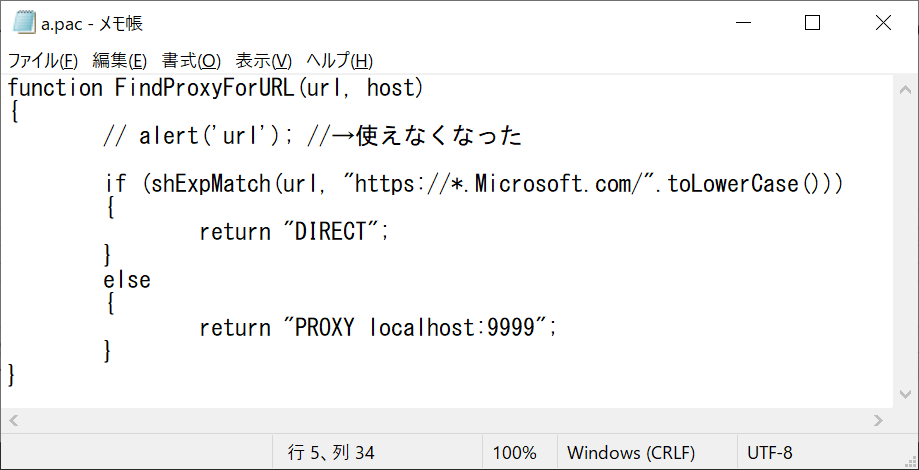This screenshot has height=470, width=919.
Task: Click the Notepad icon in title bar
Action: click(x=23, y=23)
